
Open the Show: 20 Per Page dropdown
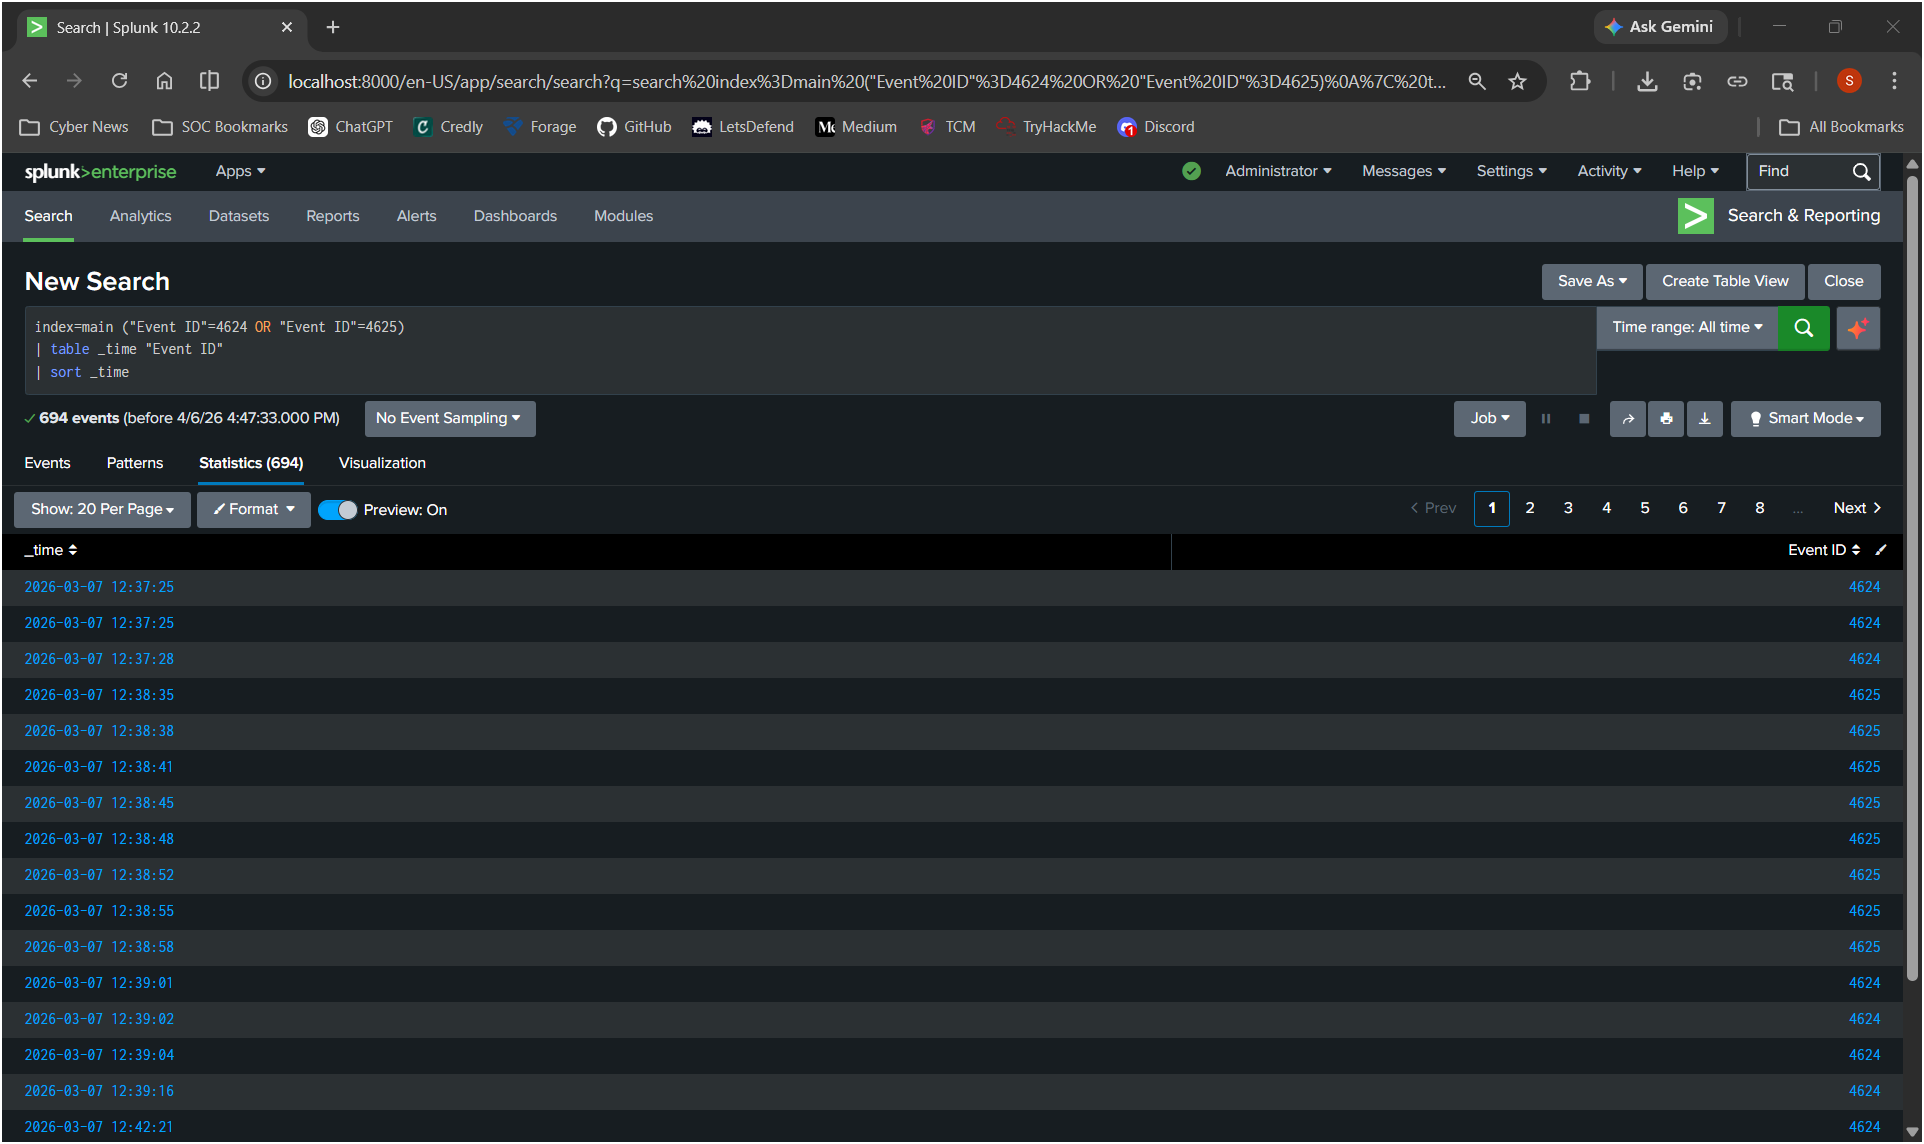coord(102,510)
